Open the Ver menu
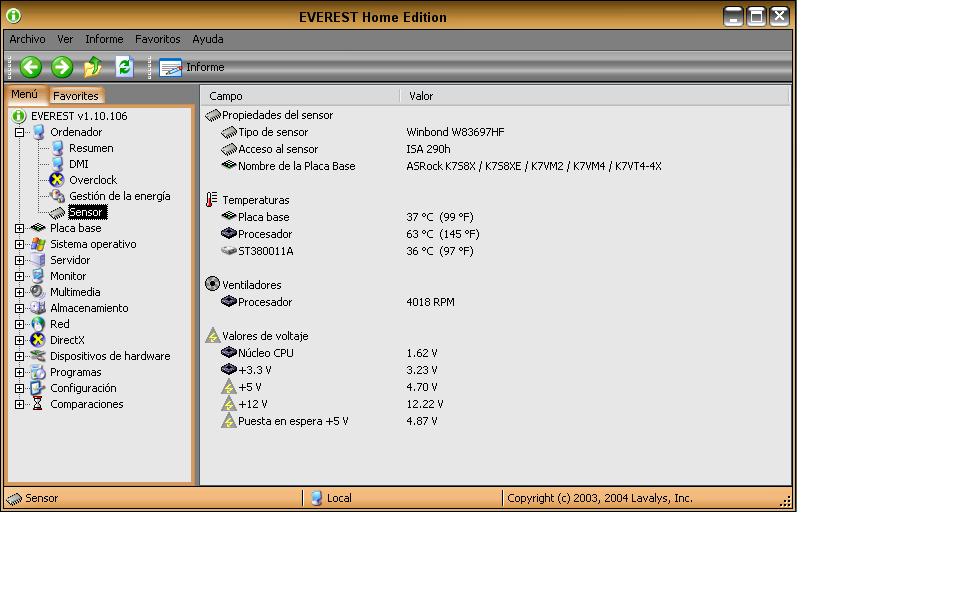The height and width of the screenshot is (601, 962). (x=65, y=39)
